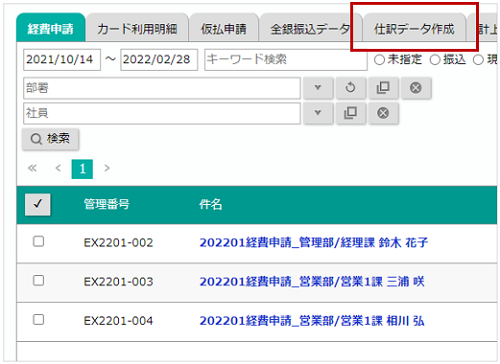Go to next page chevron
The image size is (500, 364).
click(x=107, y=168)
